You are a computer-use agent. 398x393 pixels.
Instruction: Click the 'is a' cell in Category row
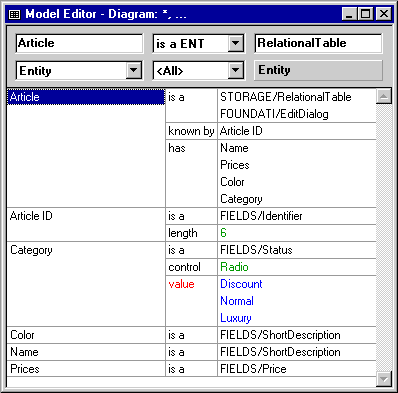pyautogui.click(x=191, y=250)
